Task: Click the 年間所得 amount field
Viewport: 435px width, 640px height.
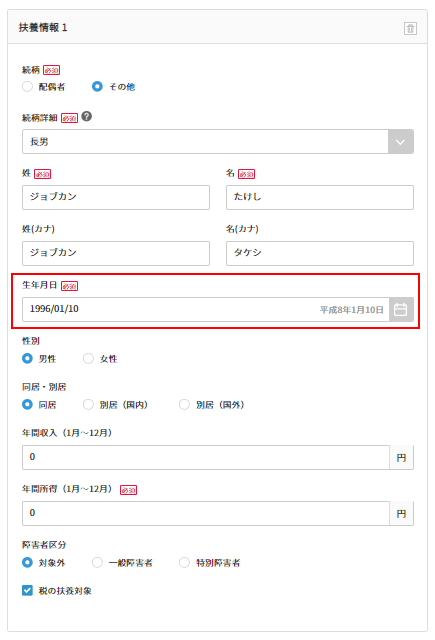Action: tap(206, 513)
